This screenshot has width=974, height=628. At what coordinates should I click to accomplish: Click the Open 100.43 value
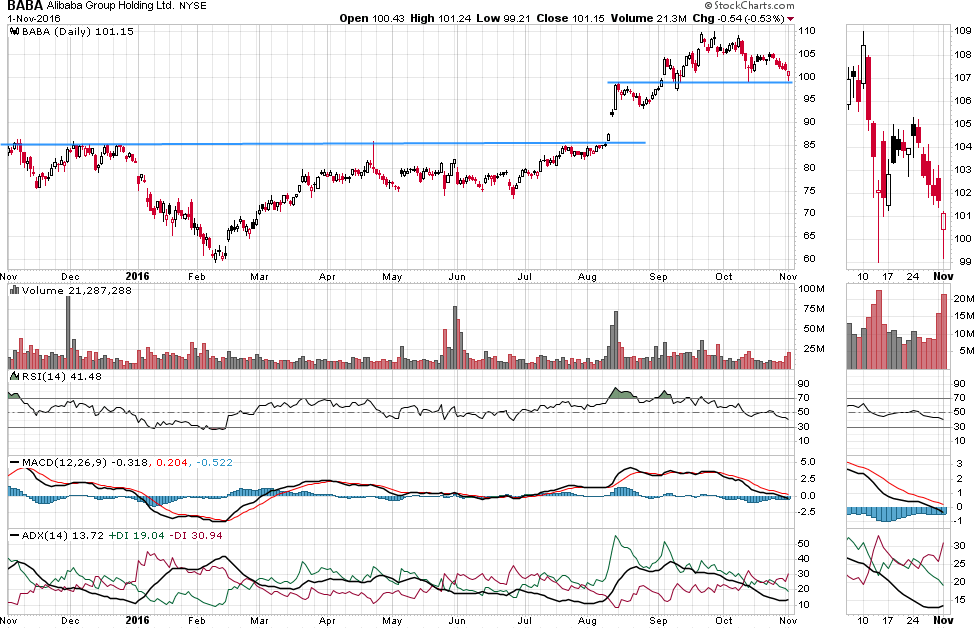(372, 19)
